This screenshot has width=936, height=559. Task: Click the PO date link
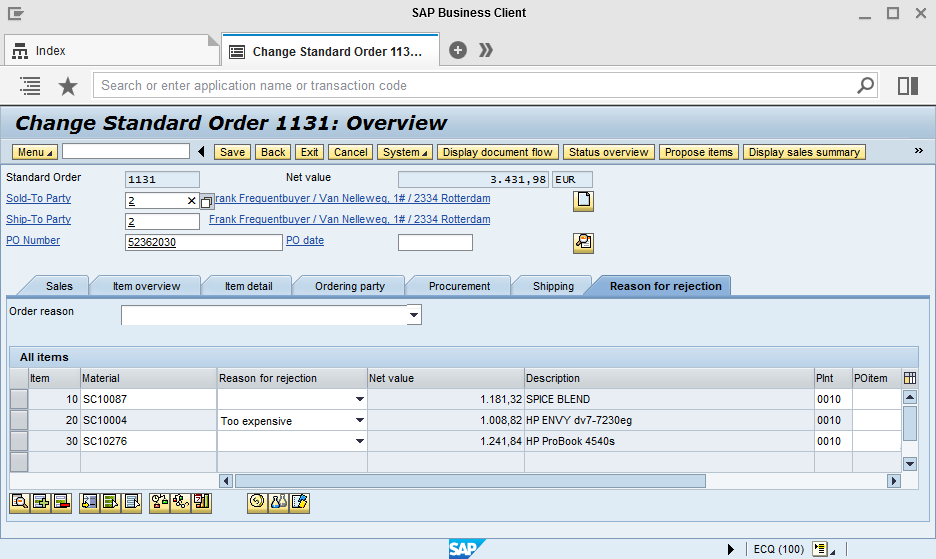point(304,240)
